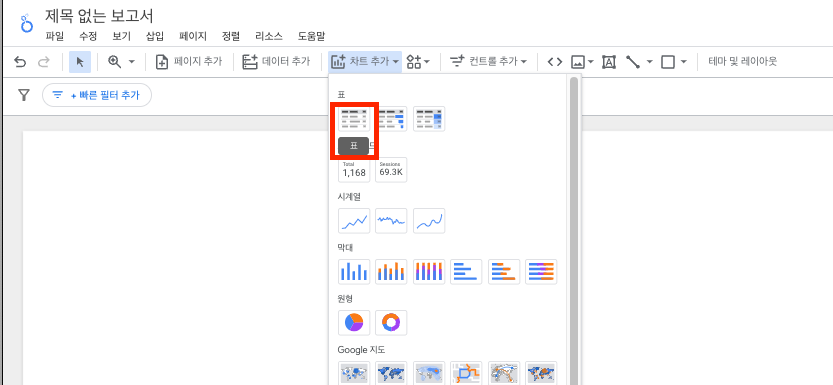Viewport: 833px width, 385px height.
Task: Open the 파일 menu
Action: (x=54, y=37)
